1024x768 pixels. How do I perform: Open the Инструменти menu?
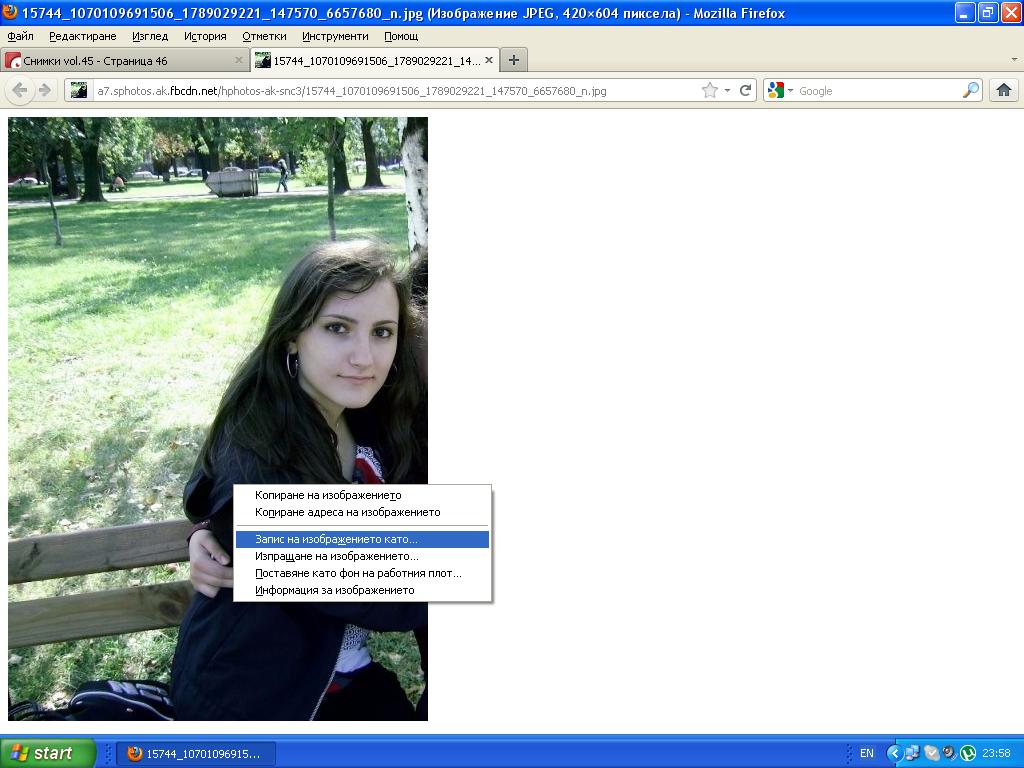[335, 36]
